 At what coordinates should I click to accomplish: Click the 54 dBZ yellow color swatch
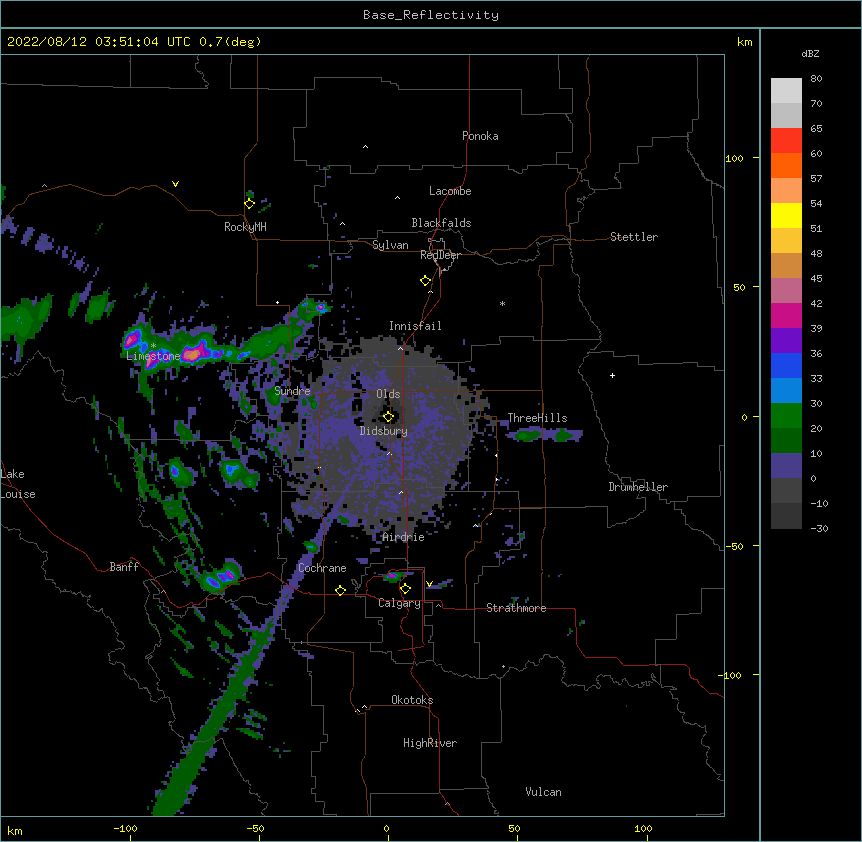786,215
